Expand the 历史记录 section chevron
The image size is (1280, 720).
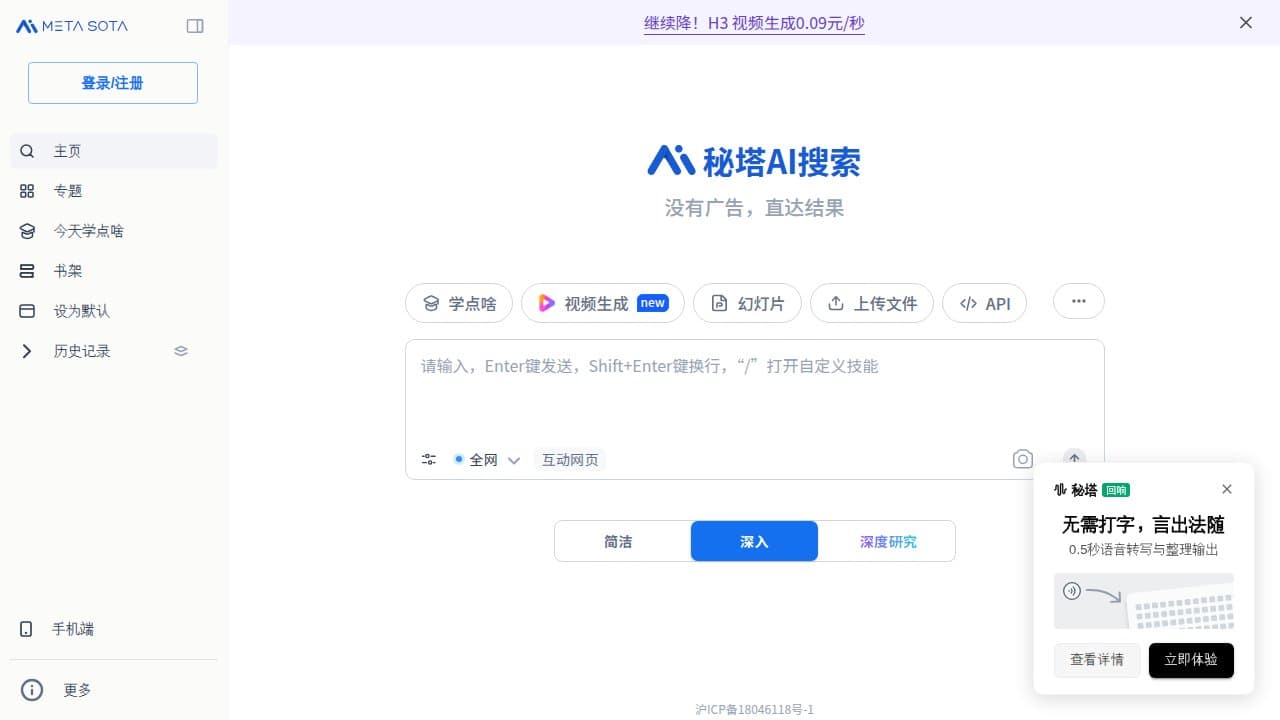(x=27, y=351)
